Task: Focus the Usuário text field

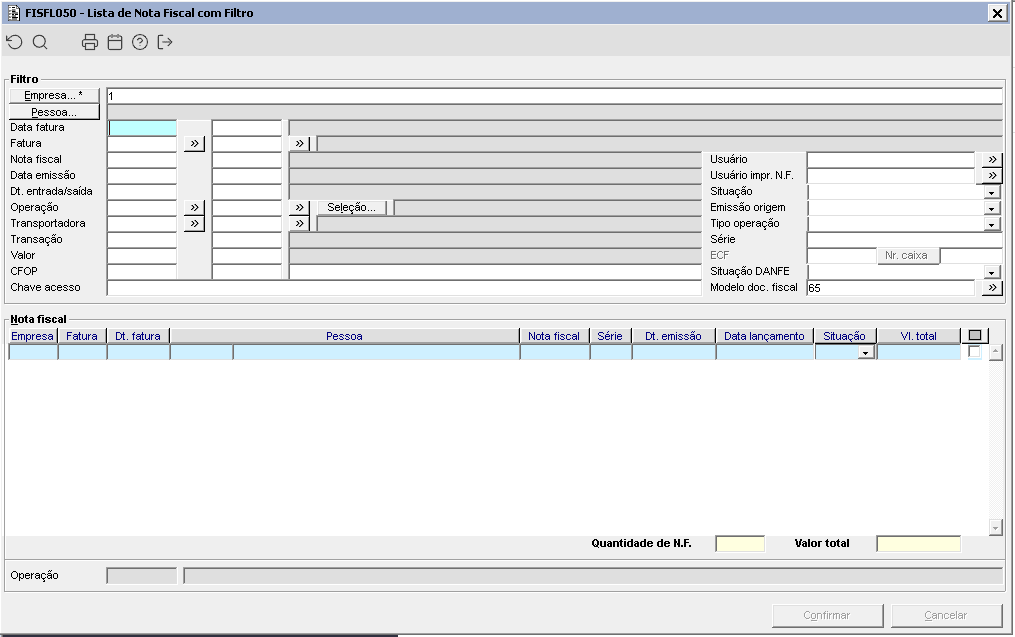Action: [x=891, y=159]
